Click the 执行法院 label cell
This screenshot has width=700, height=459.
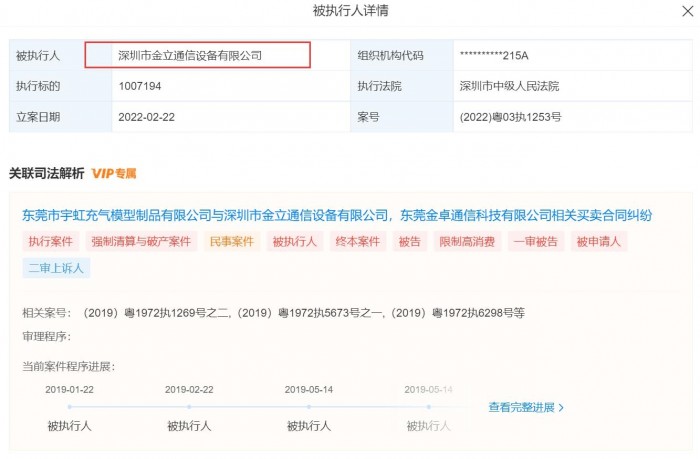point(402,86)
